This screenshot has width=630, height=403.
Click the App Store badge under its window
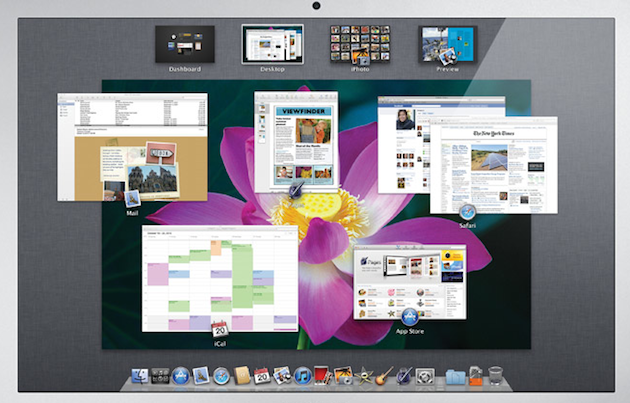point(409,317)
